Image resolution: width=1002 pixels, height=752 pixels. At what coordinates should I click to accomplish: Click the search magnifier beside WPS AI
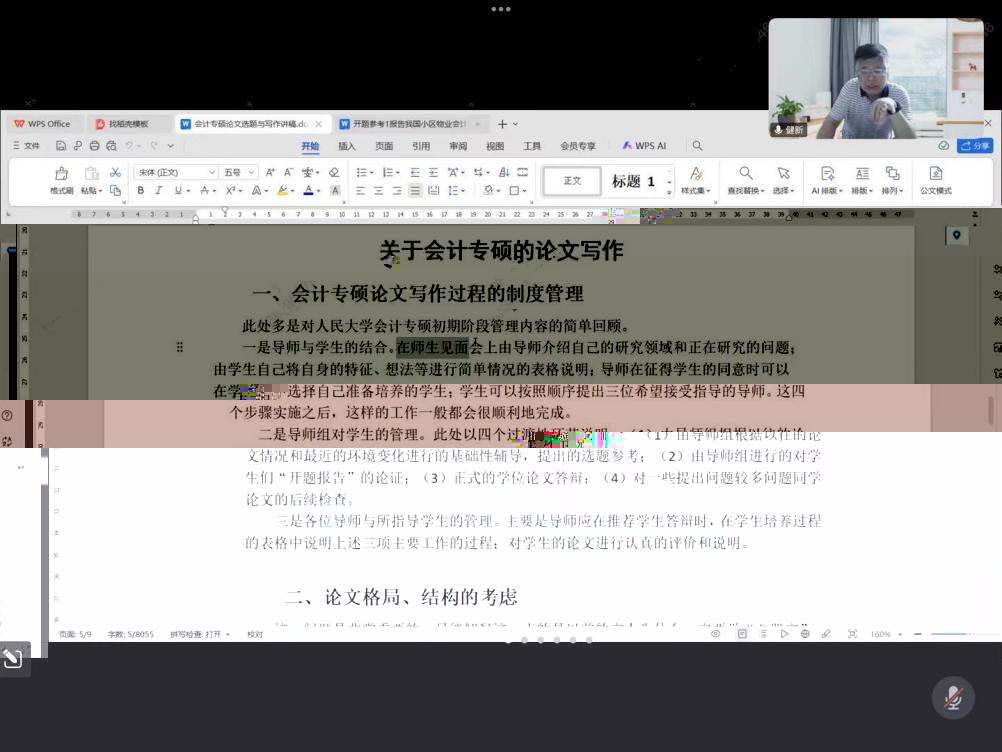(697, 146)
